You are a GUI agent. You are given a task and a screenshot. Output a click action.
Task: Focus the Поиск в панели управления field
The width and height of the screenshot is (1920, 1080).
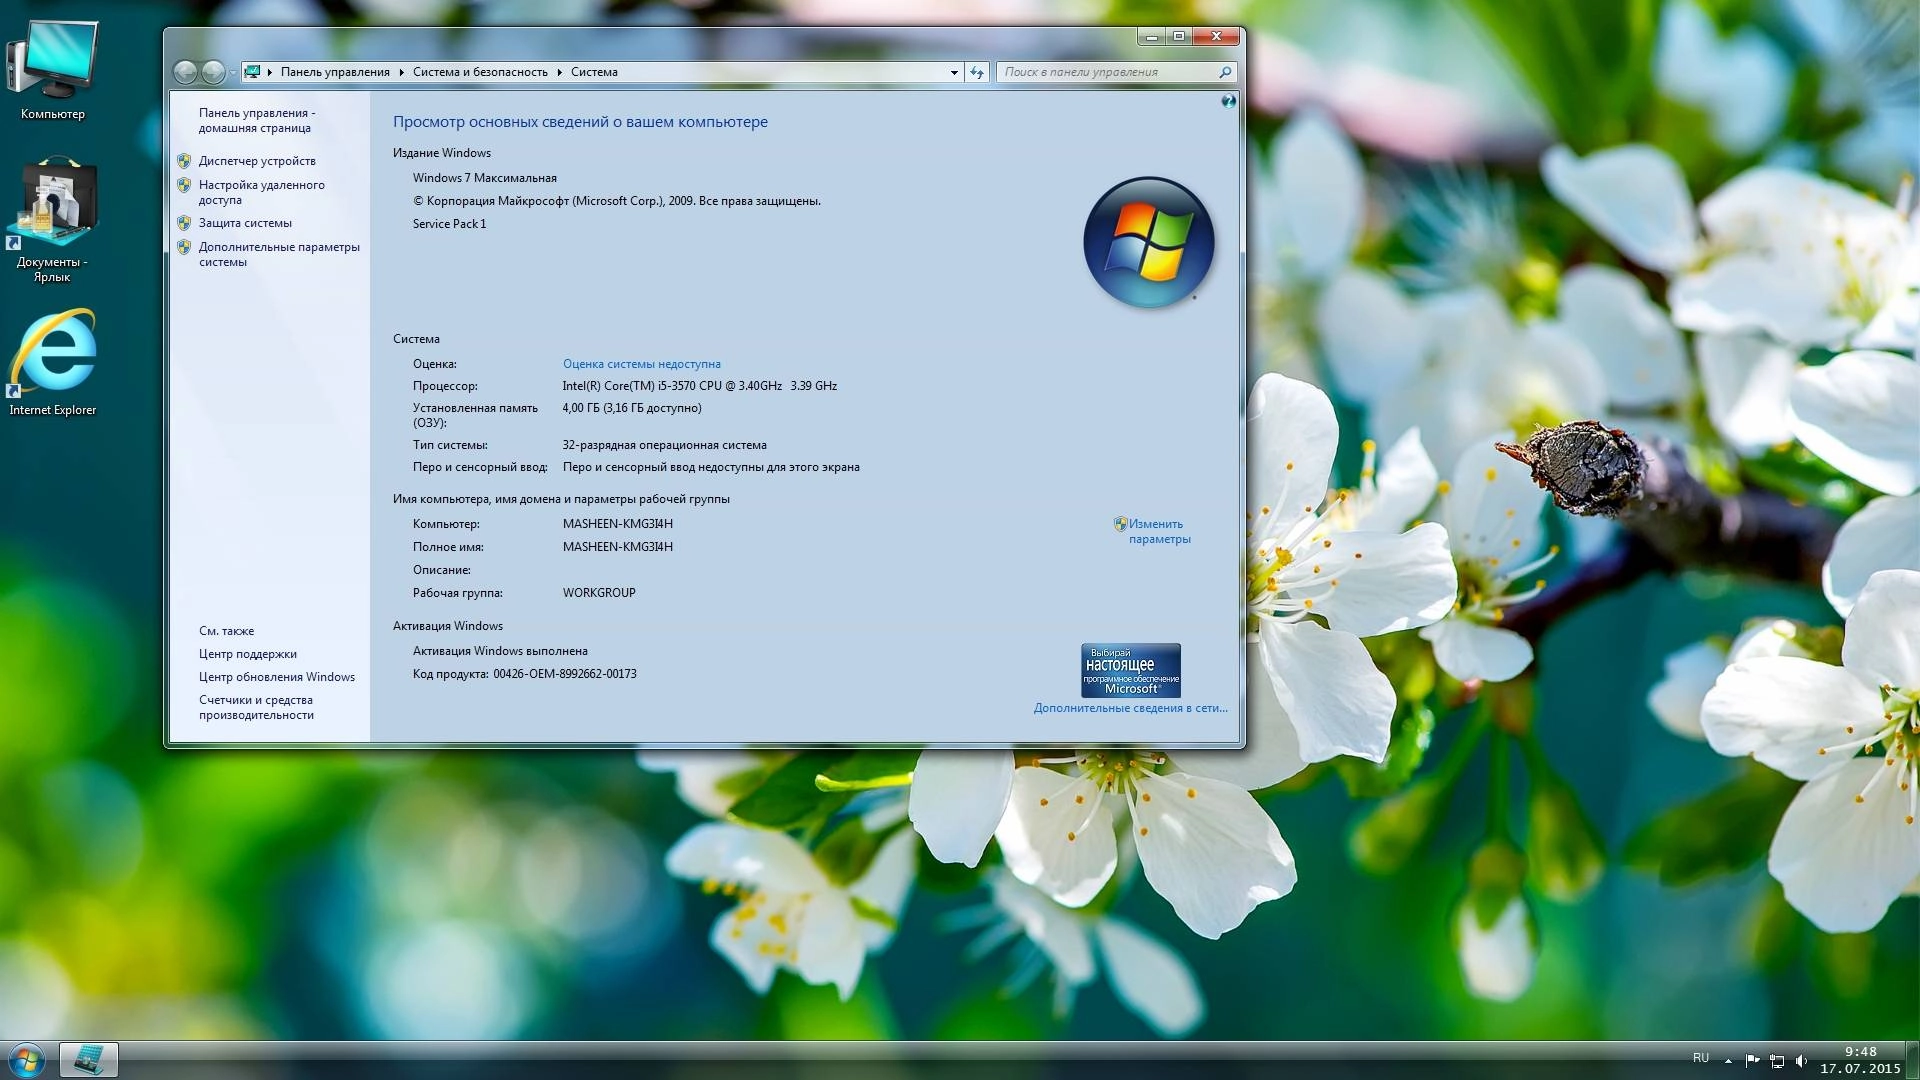tap(1108, 72)
